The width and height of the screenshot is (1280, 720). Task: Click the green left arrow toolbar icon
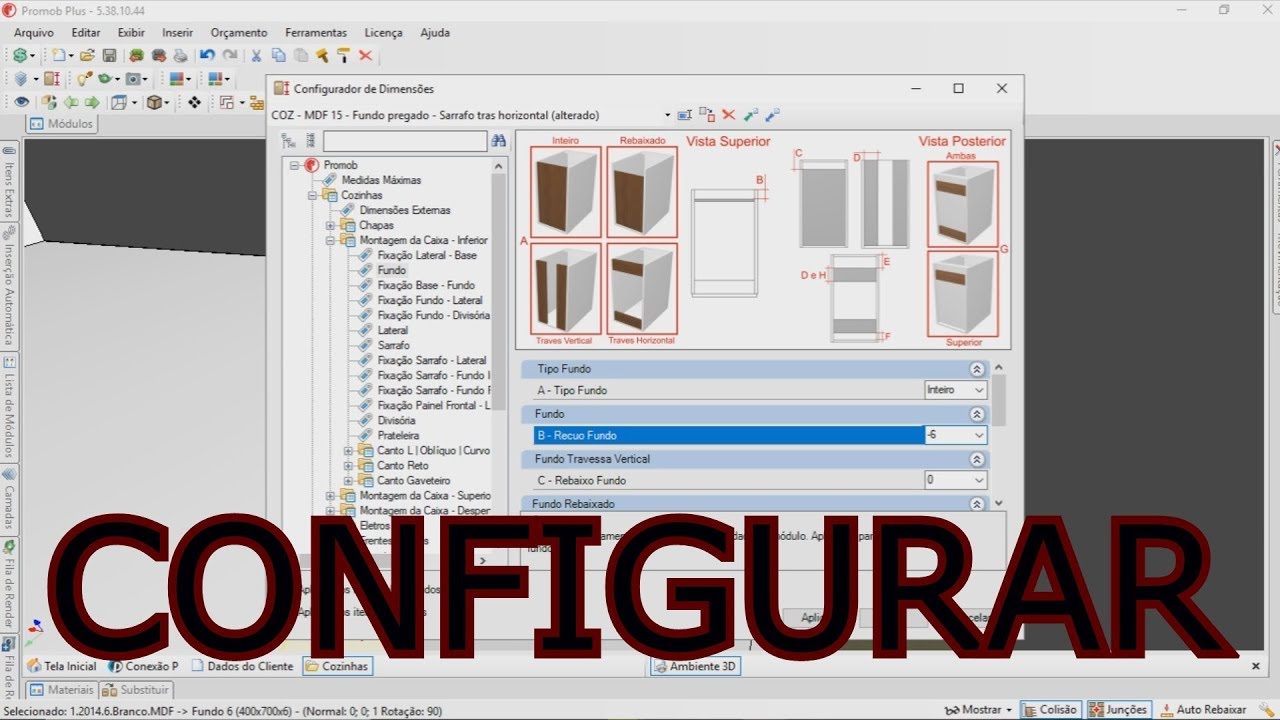pos(71,102)
